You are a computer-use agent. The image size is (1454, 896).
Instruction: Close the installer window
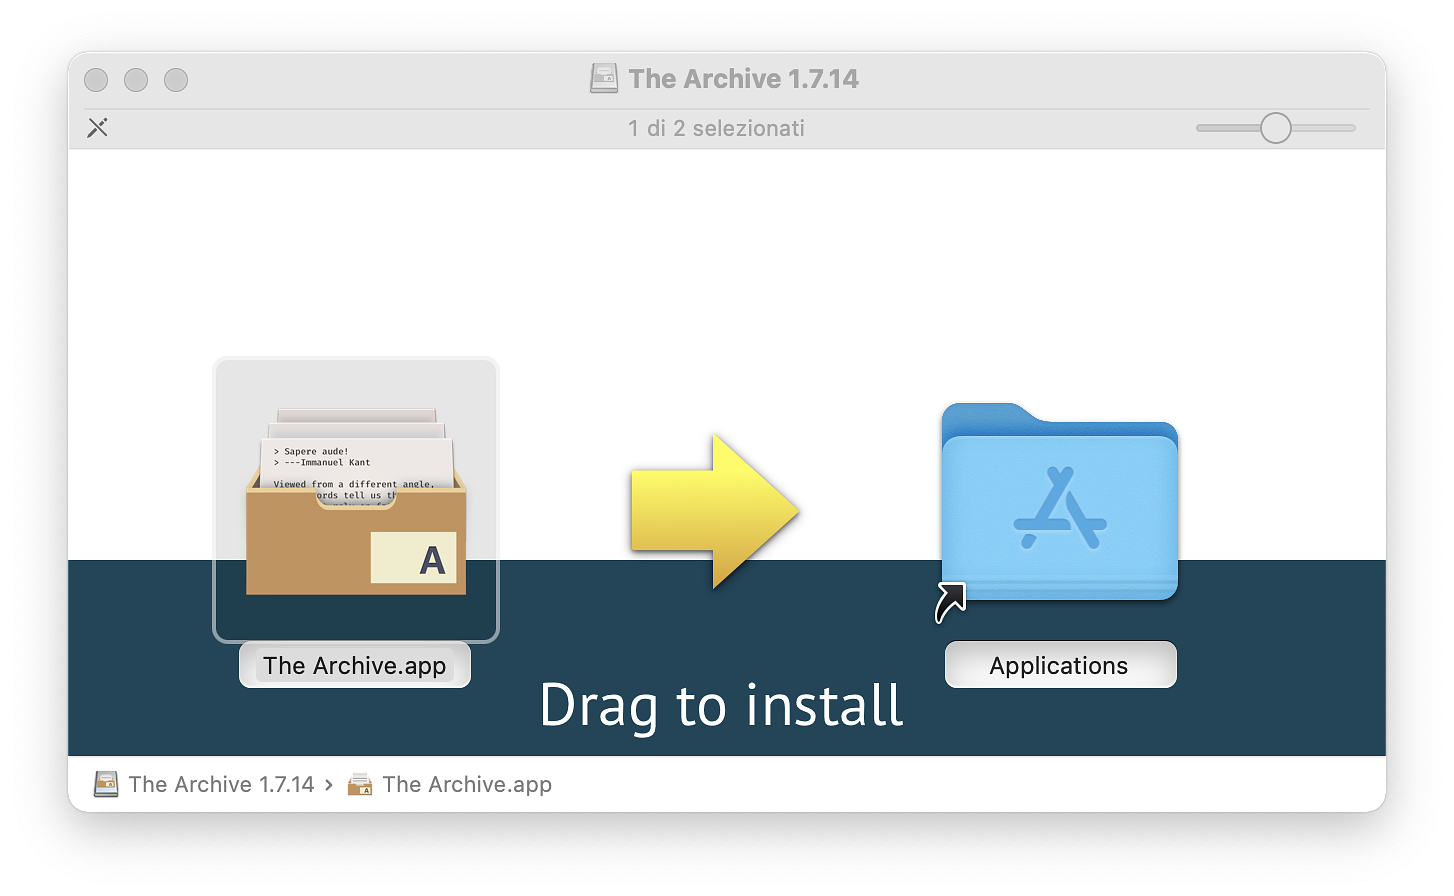[x=96, y=80]
